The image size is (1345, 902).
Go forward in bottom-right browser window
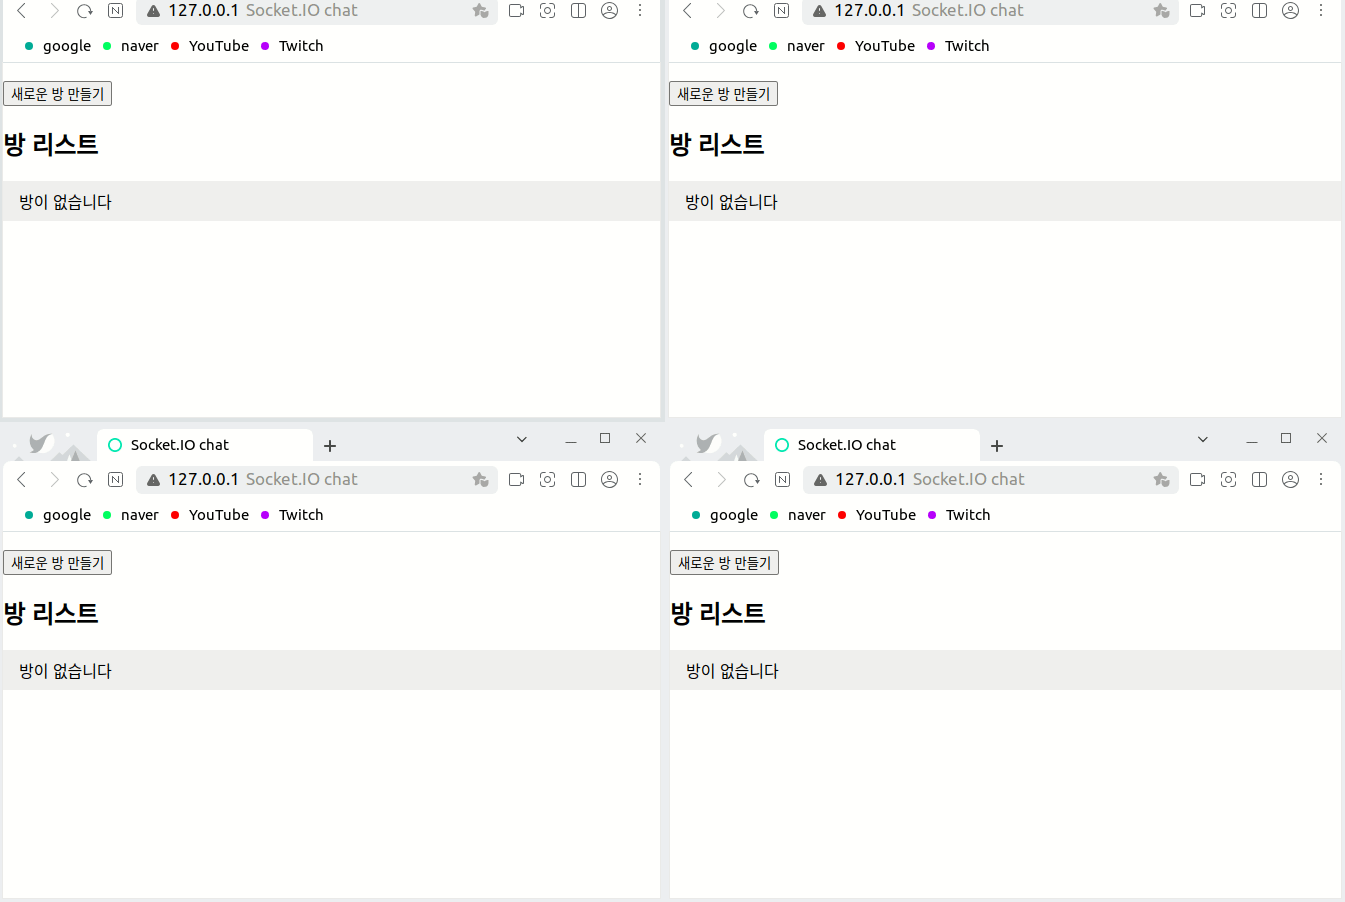(x=721, y=480)
